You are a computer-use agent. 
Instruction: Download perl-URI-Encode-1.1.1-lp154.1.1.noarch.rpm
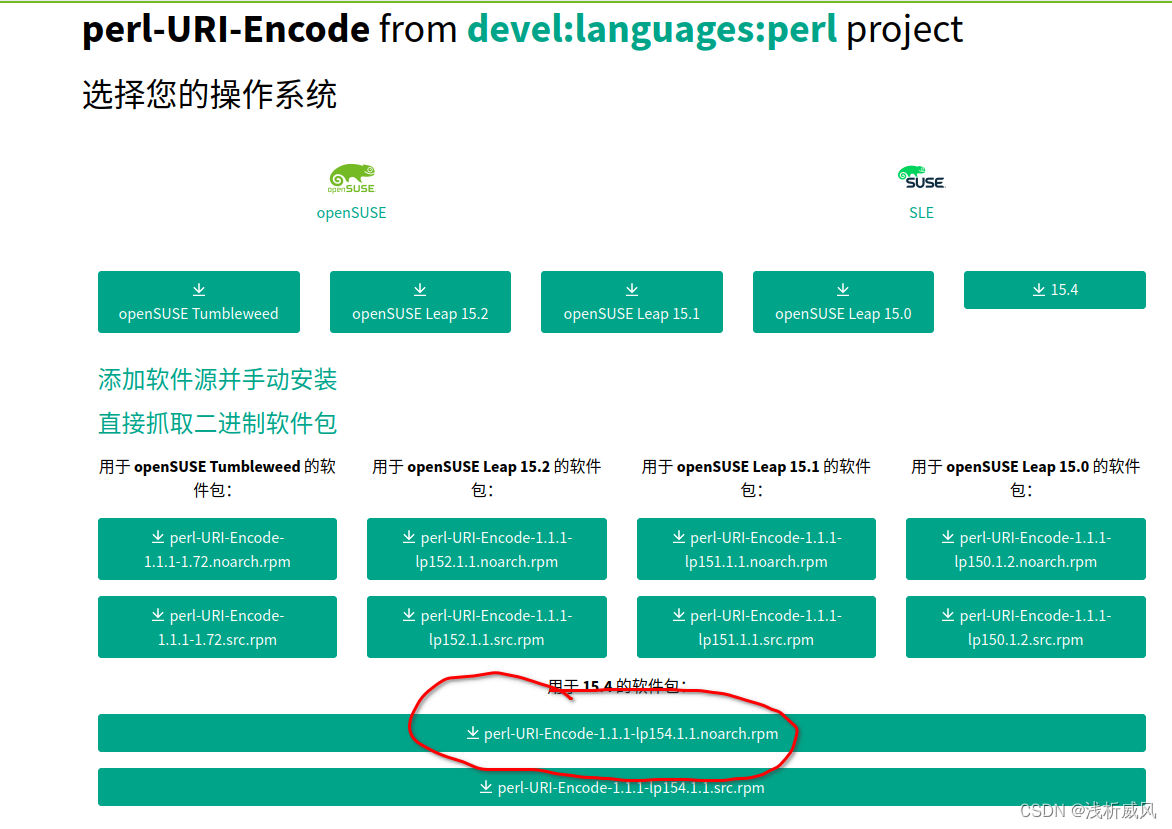pyautogui.click(x=622, y=733)
